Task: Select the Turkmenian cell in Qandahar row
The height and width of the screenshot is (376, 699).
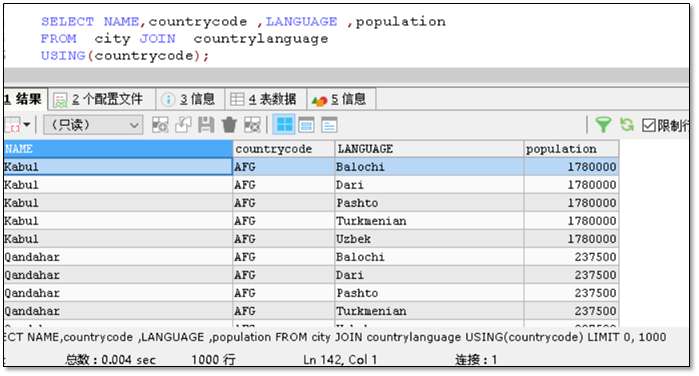Action: point(429,311)
